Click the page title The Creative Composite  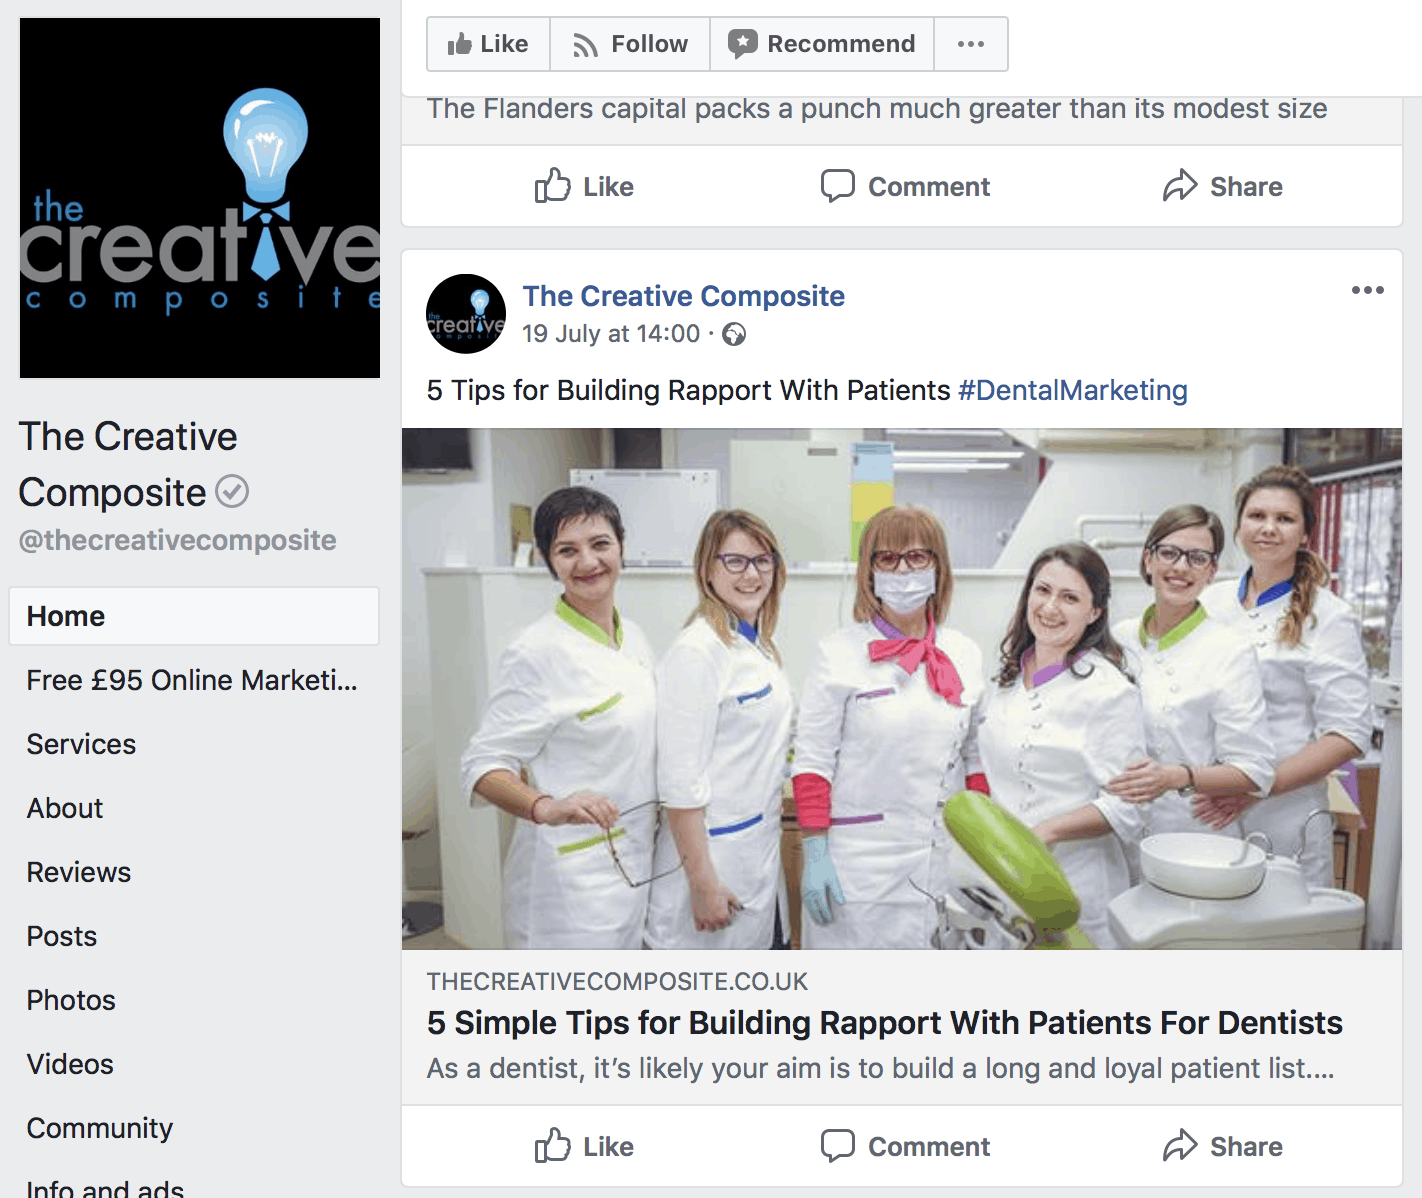(128, 464)
